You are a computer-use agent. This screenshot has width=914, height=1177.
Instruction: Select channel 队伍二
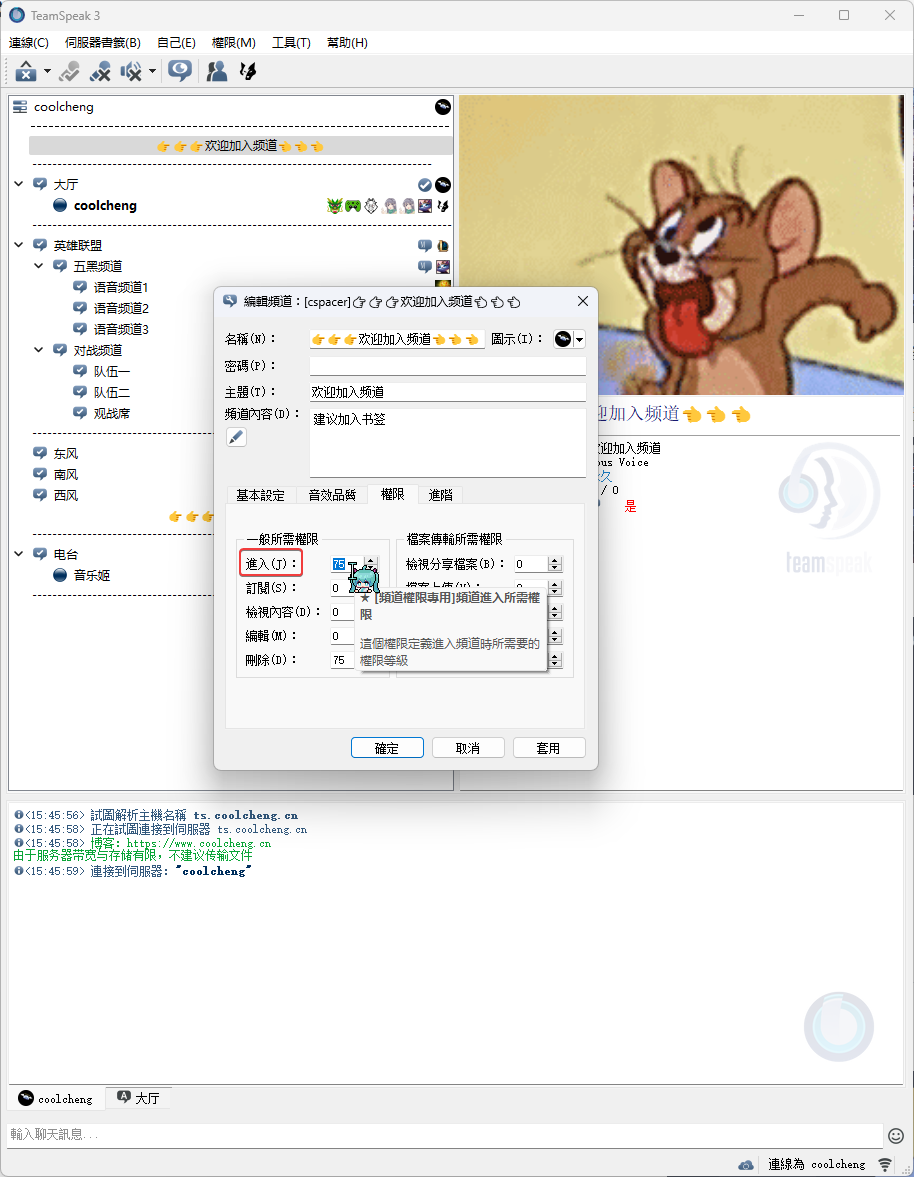click(112, 392)
